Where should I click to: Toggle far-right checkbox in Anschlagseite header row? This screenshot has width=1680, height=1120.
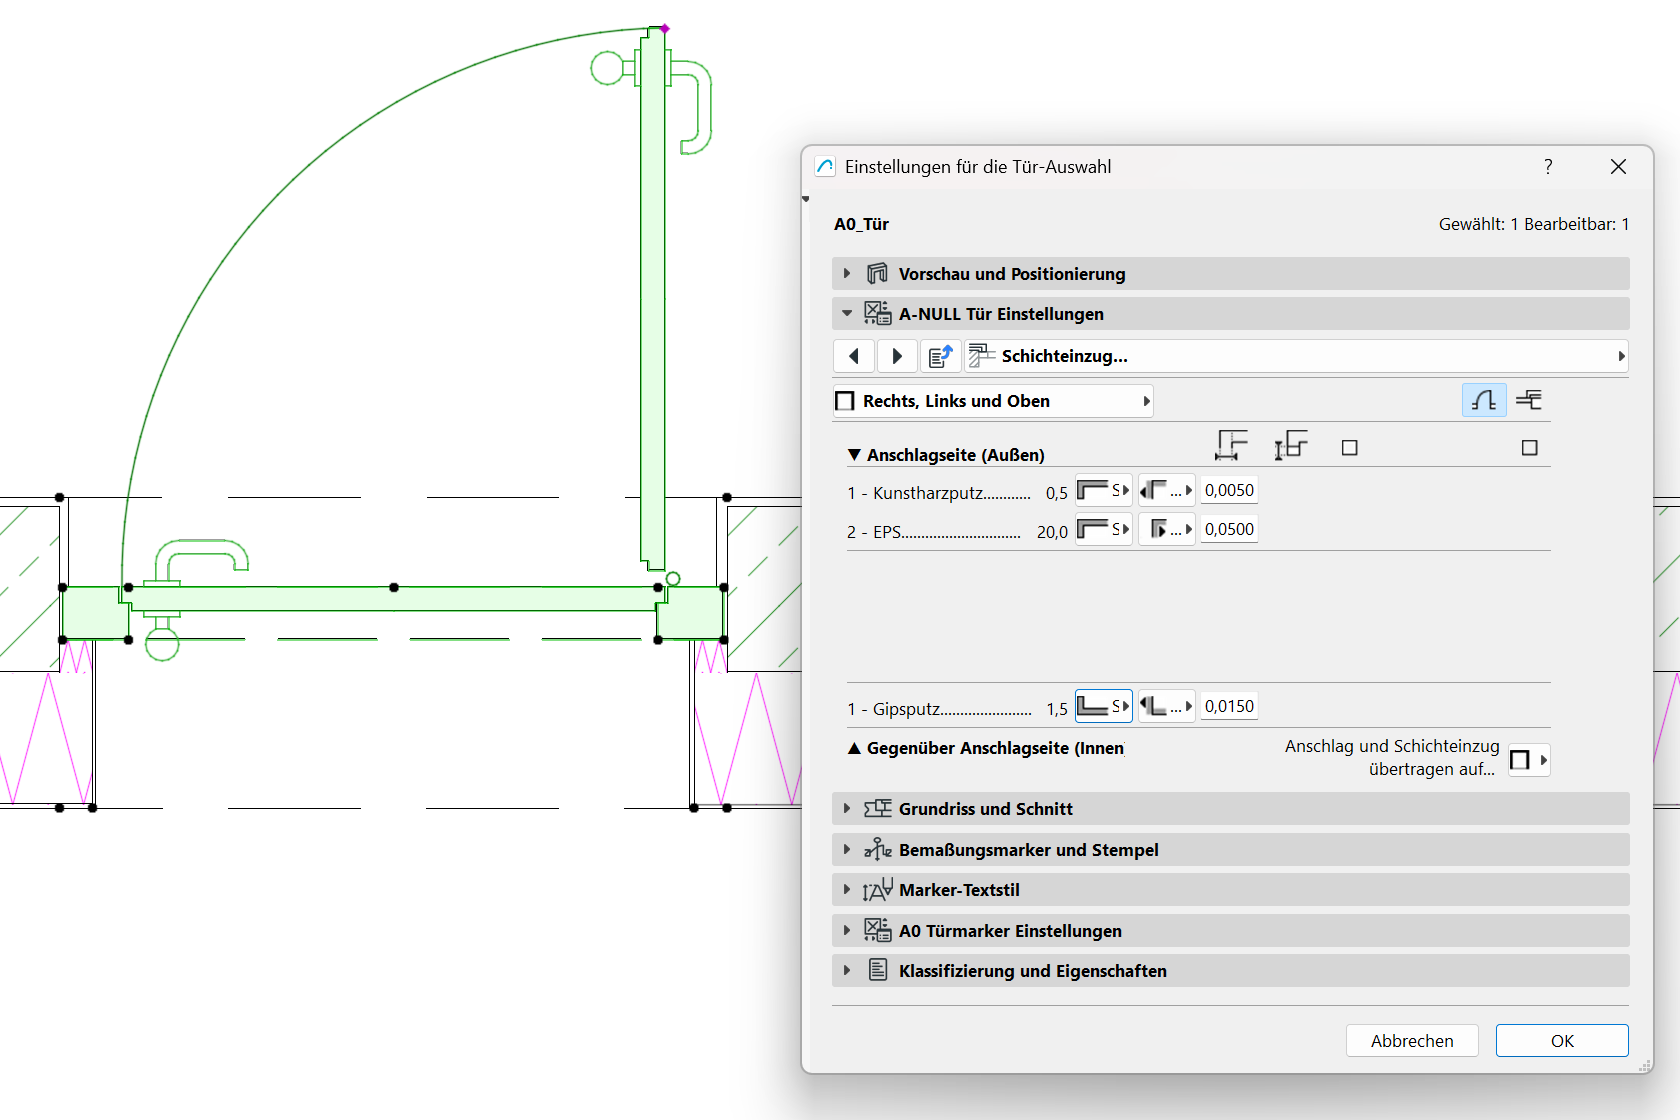point(1529,448)
